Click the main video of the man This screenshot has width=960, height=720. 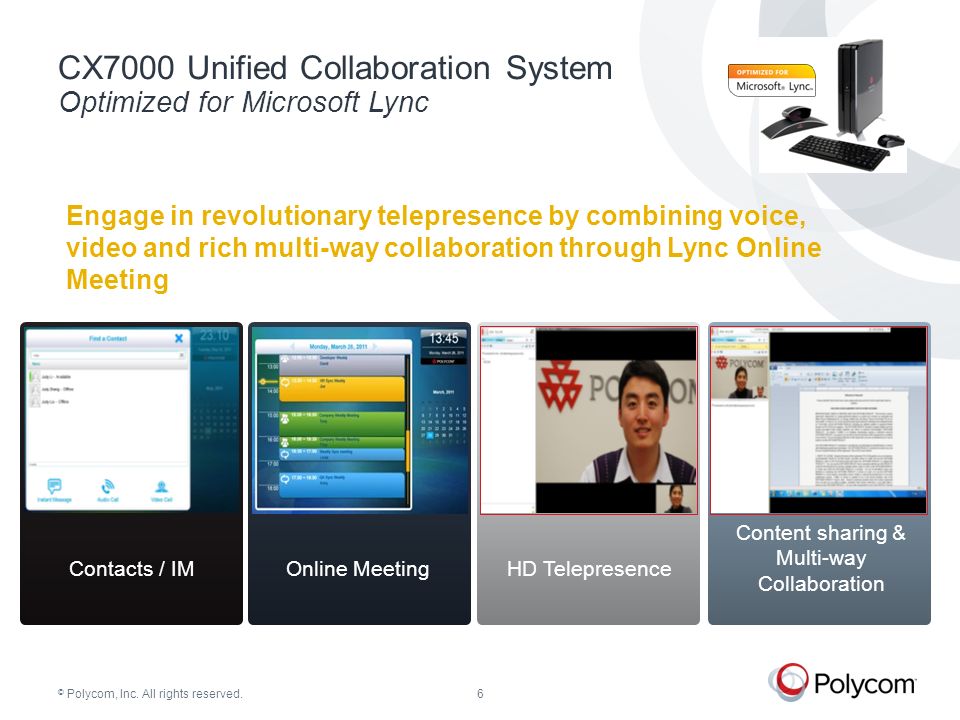(x=616, y=421)
